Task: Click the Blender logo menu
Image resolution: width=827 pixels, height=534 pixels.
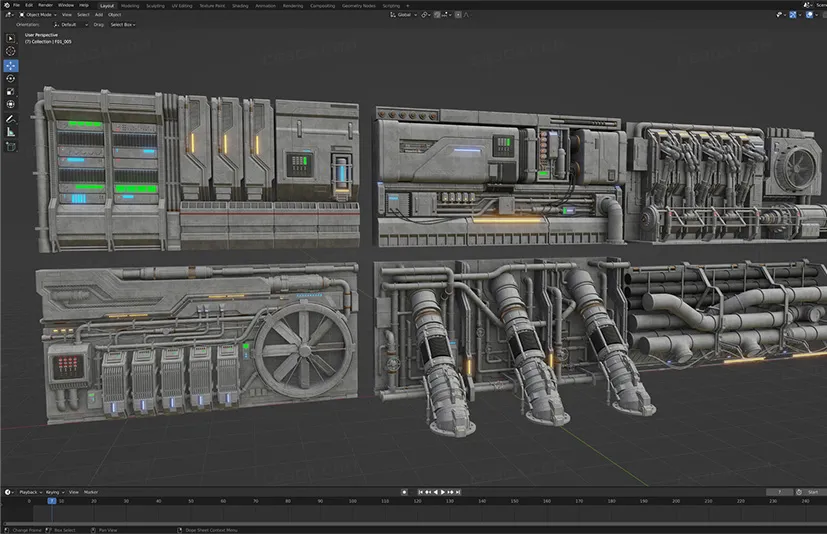Action: (6, 5)
